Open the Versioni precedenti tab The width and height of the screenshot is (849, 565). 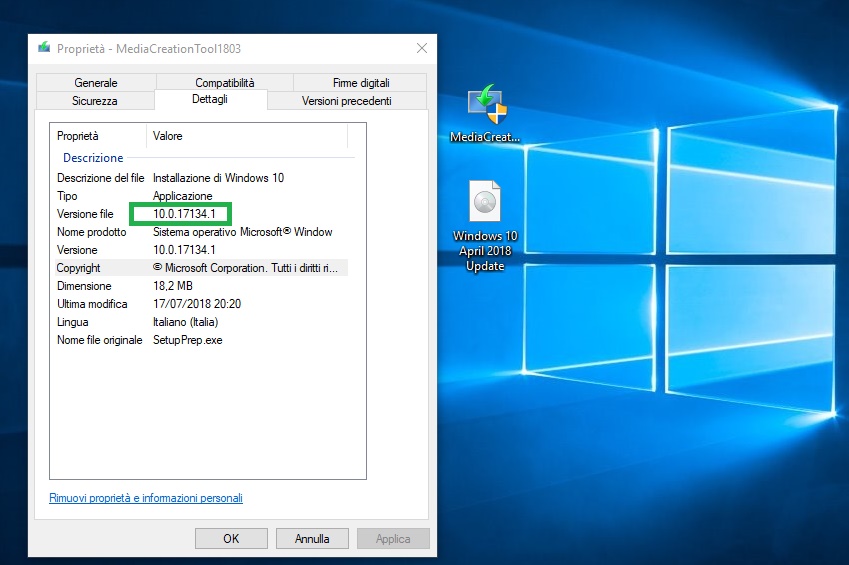tap(347, 101)
